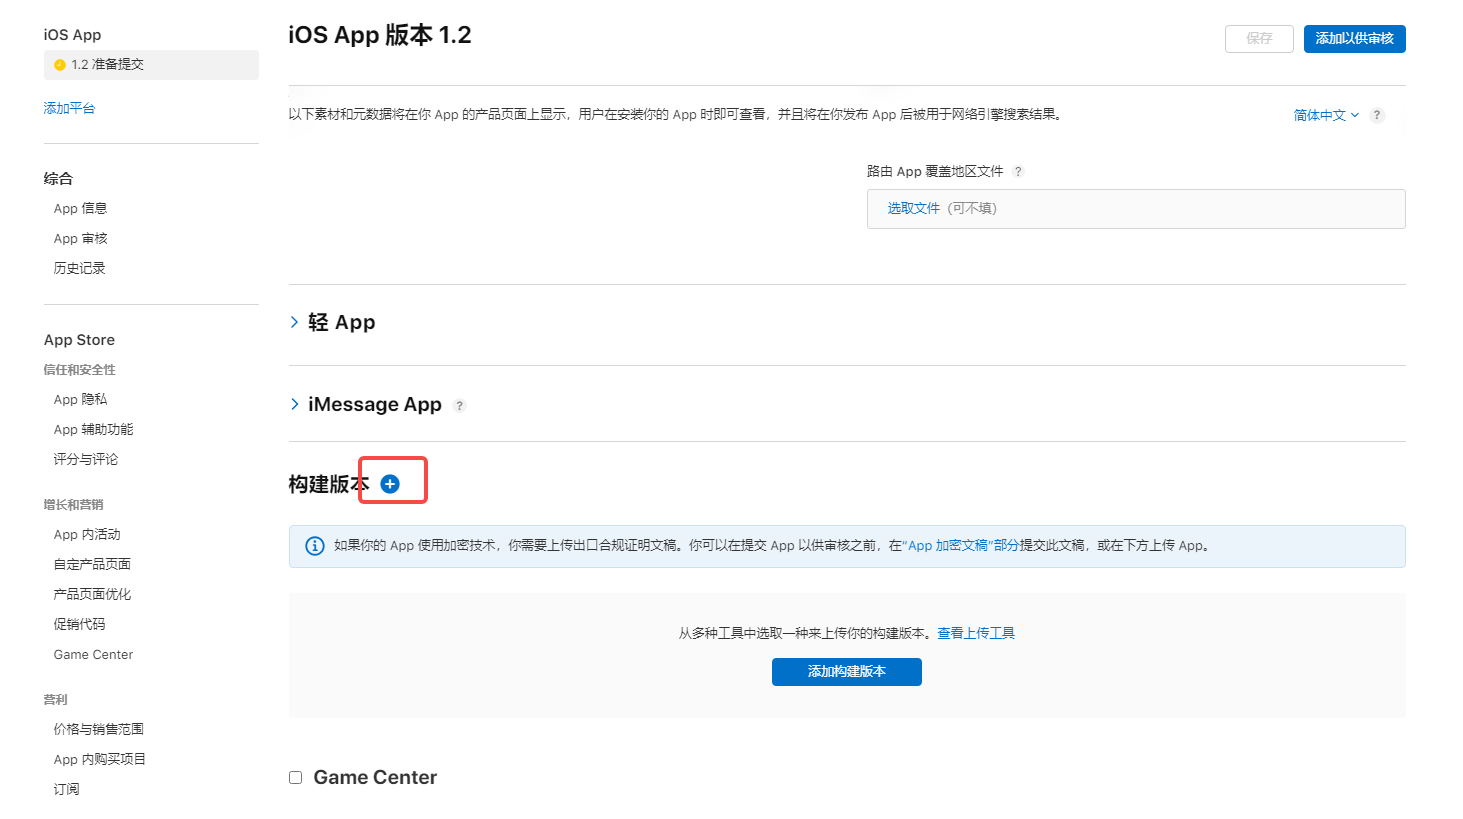Open 订阅 in the sidebar
Viewport: 1463px width, 819px height.
66,789
